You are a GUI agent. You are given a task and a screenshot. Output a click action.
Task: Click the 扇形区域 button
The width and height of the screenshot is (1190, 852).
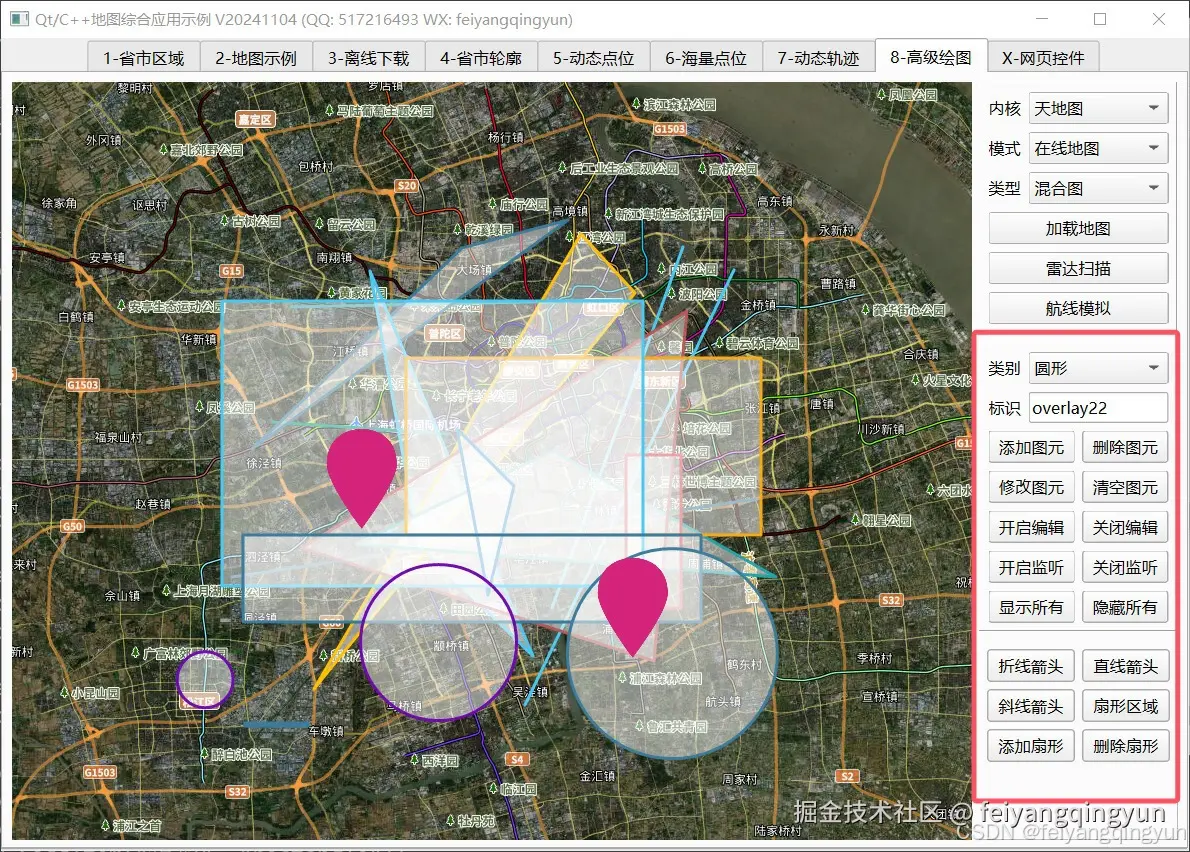point(1125,706)
